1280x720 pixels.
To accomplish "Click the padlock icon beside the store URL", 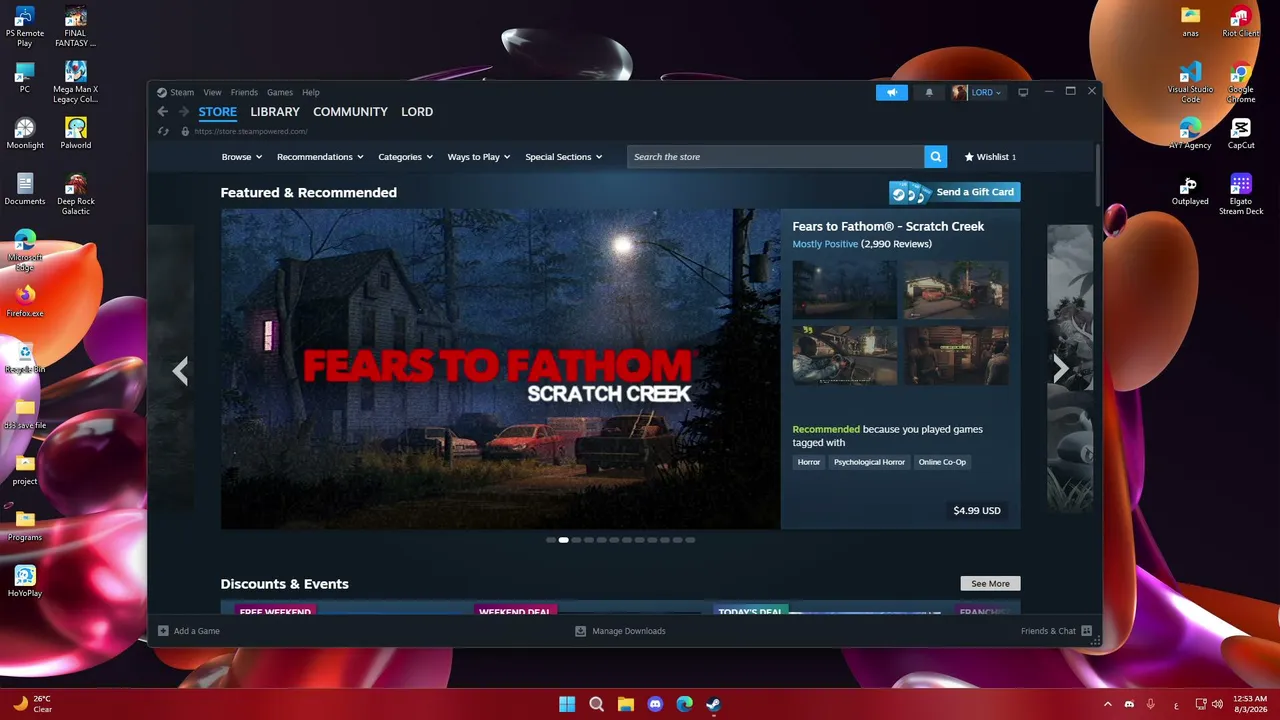I will tap(185, 131).
